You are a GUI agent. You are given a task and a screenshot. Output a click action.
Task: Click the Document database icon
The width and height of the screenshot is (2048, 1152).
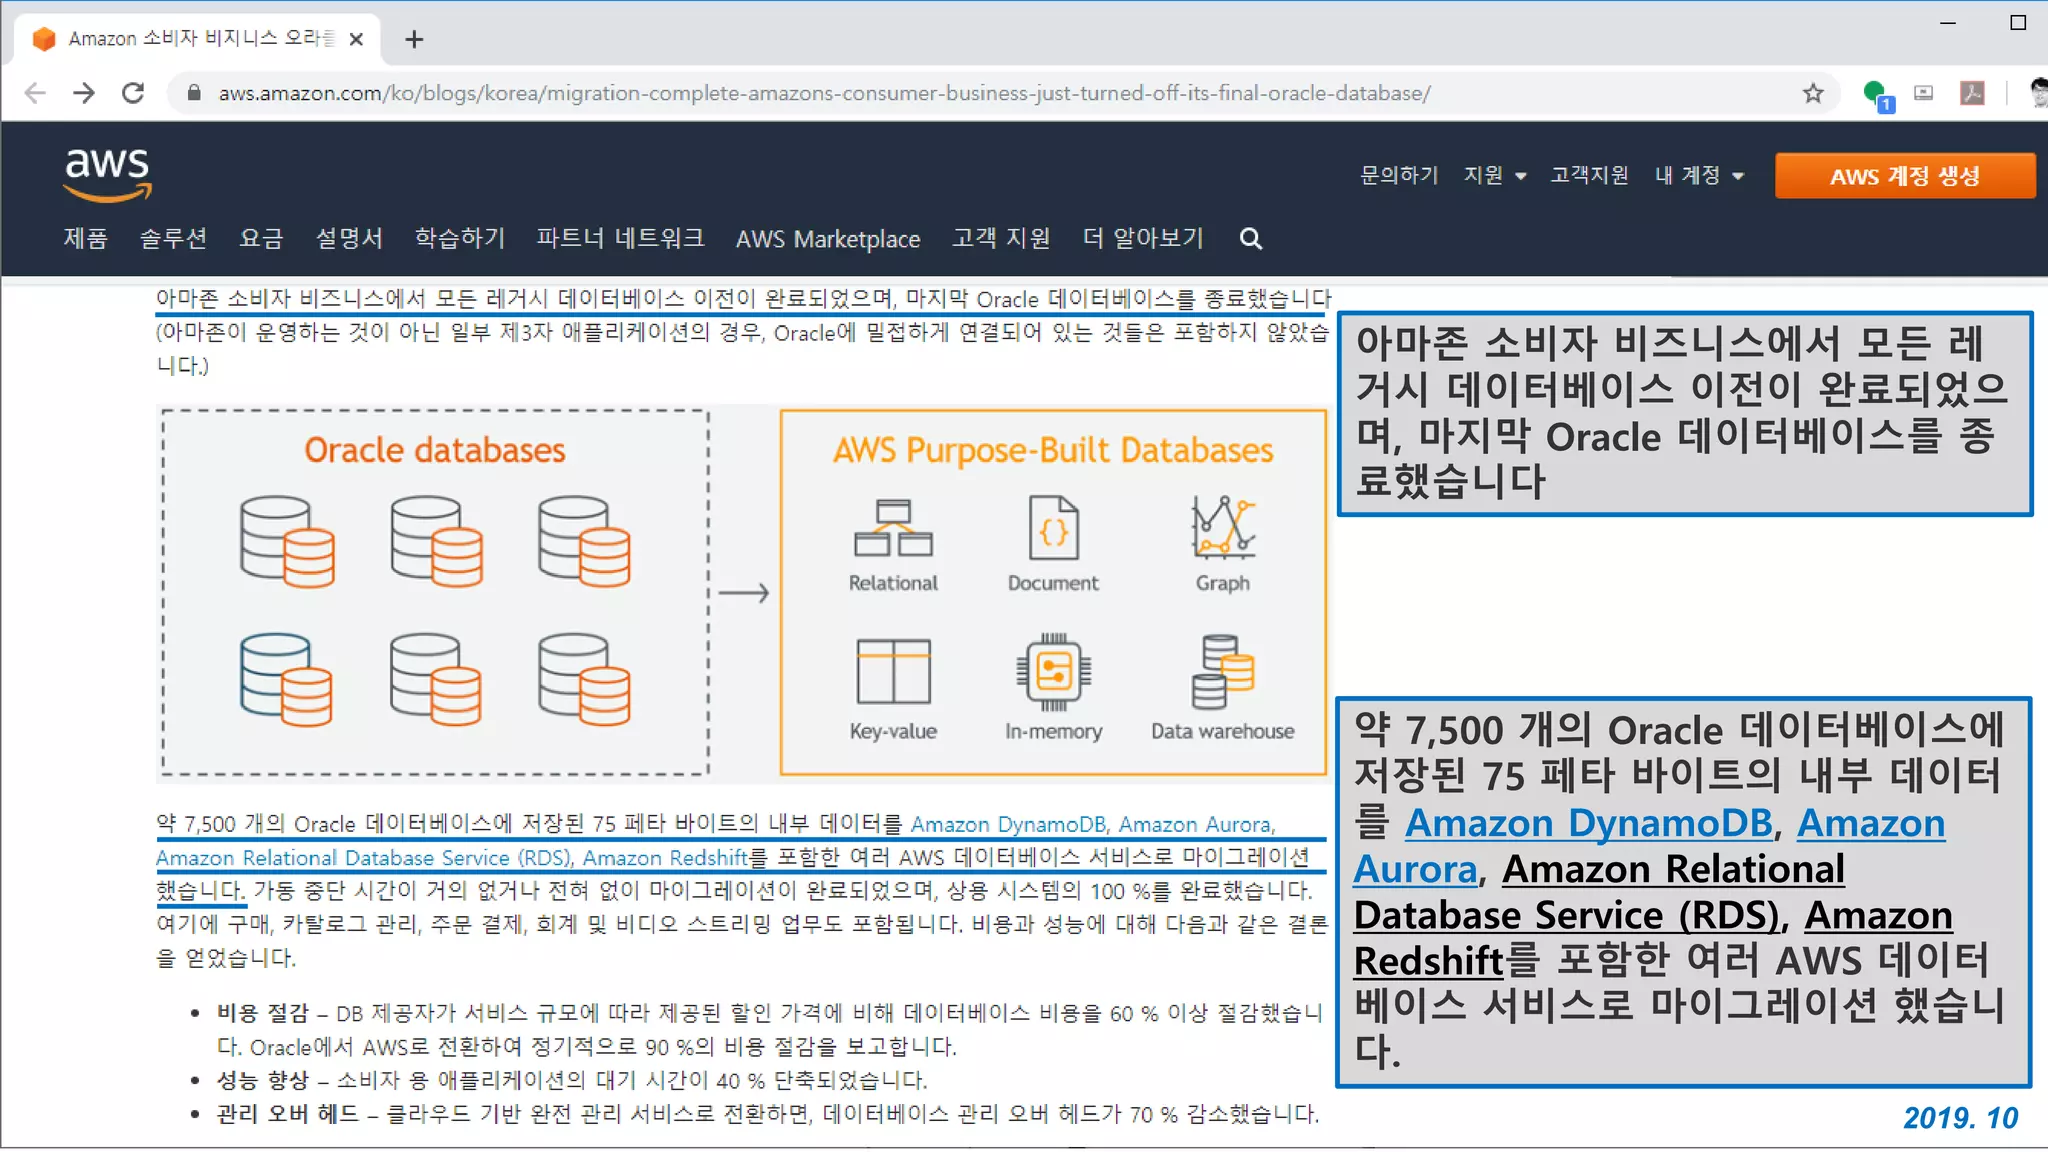[1053, 527]
